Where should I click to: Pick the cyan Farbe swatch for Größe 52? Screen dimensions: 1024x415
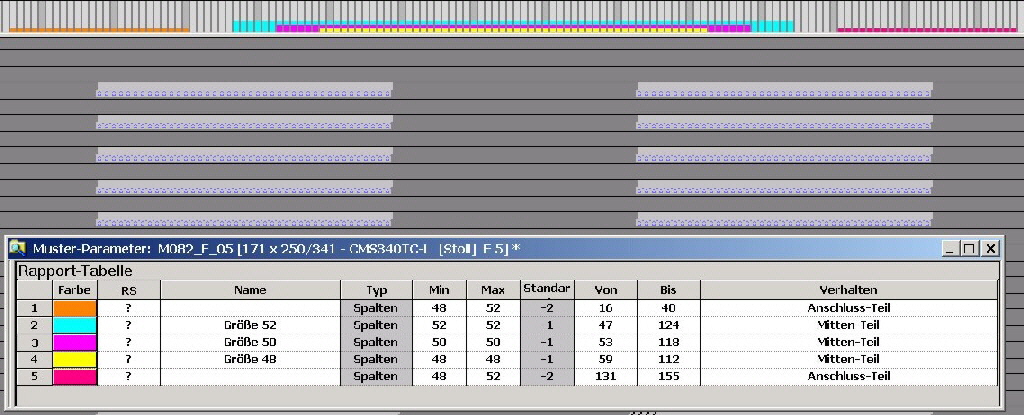(x=75, y=325)
